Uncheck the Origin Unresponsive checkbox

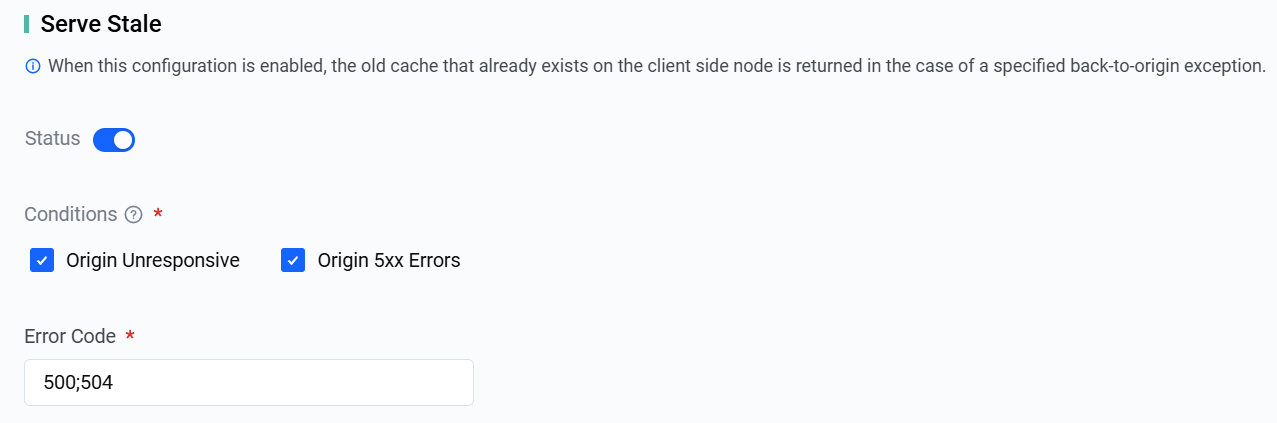(42, 261)
